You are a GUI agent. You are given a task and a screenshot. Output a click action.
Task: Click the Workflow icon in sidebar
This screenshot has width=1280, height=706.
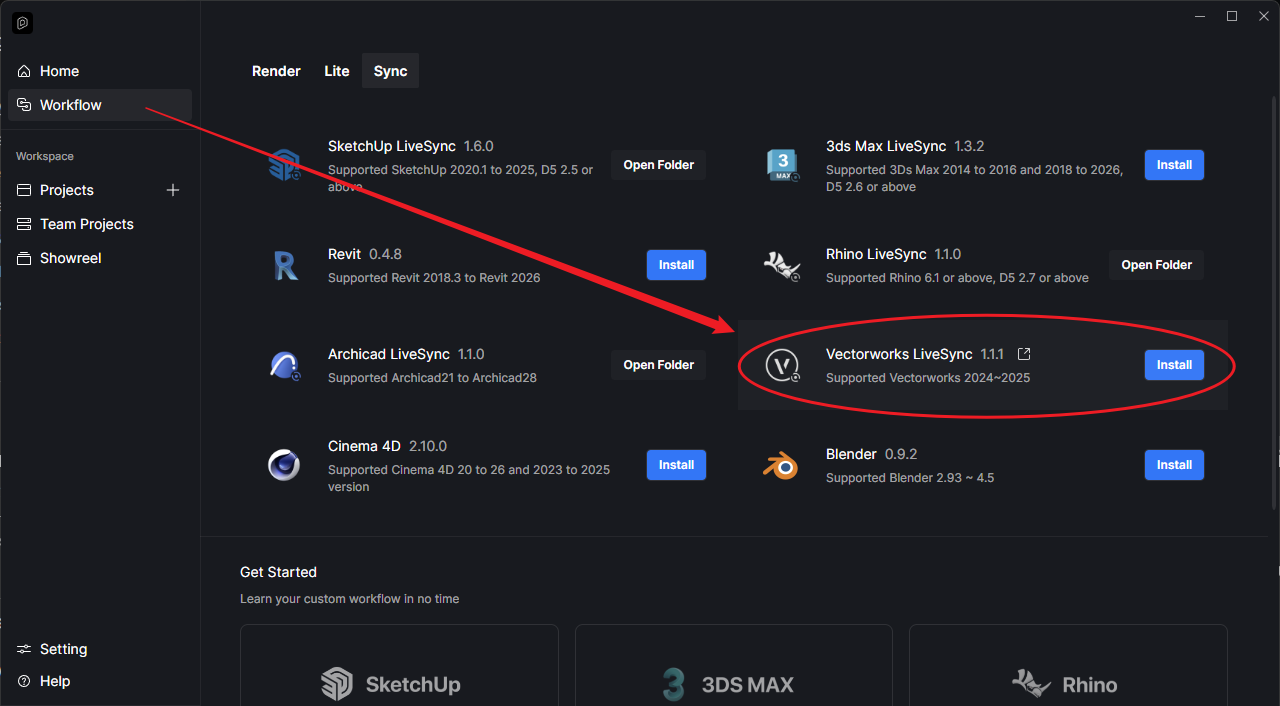coord(24,105)
